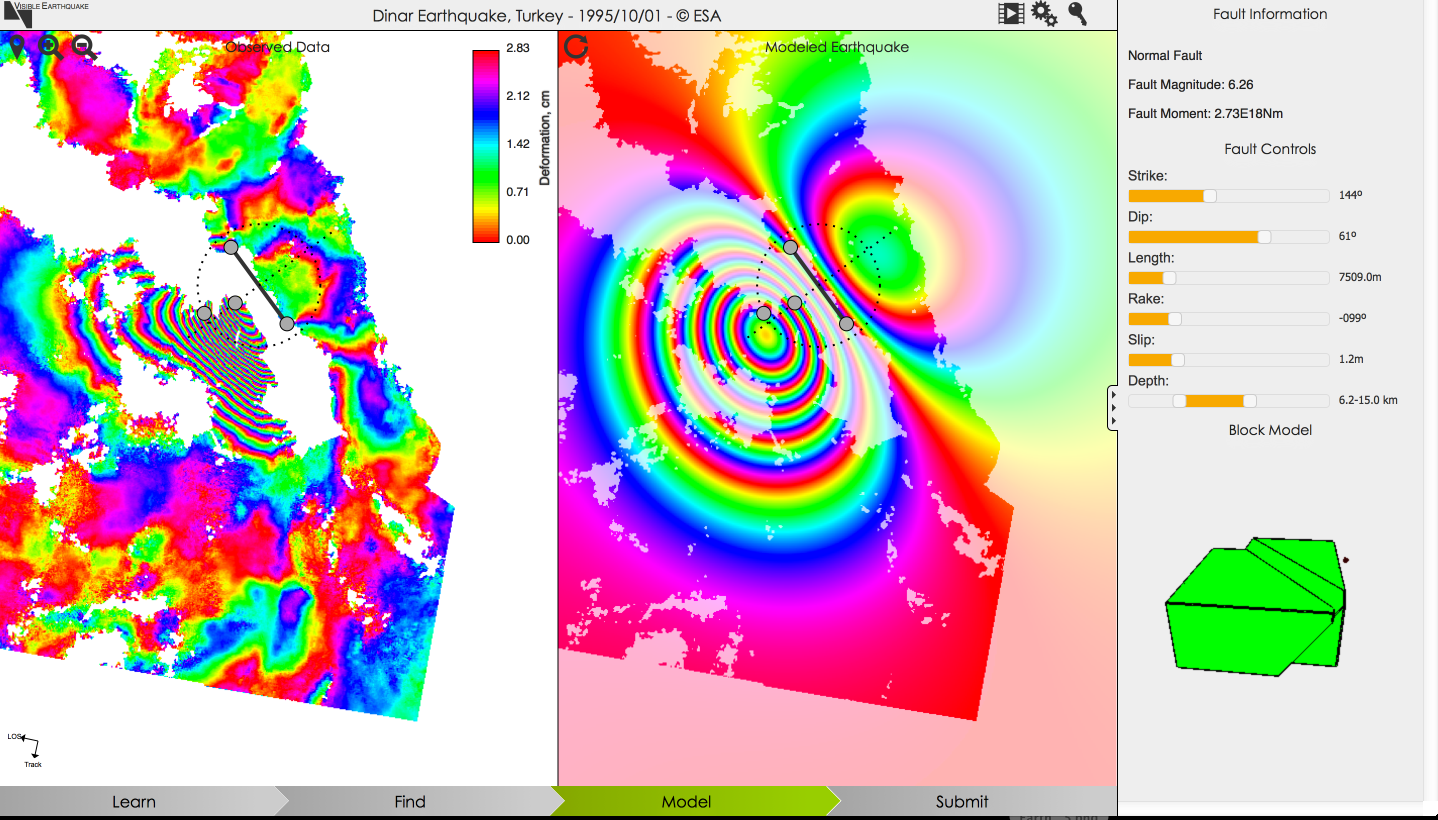Open the Block Model section
The image size is (1438, 820).
(x=1270, y=430)
